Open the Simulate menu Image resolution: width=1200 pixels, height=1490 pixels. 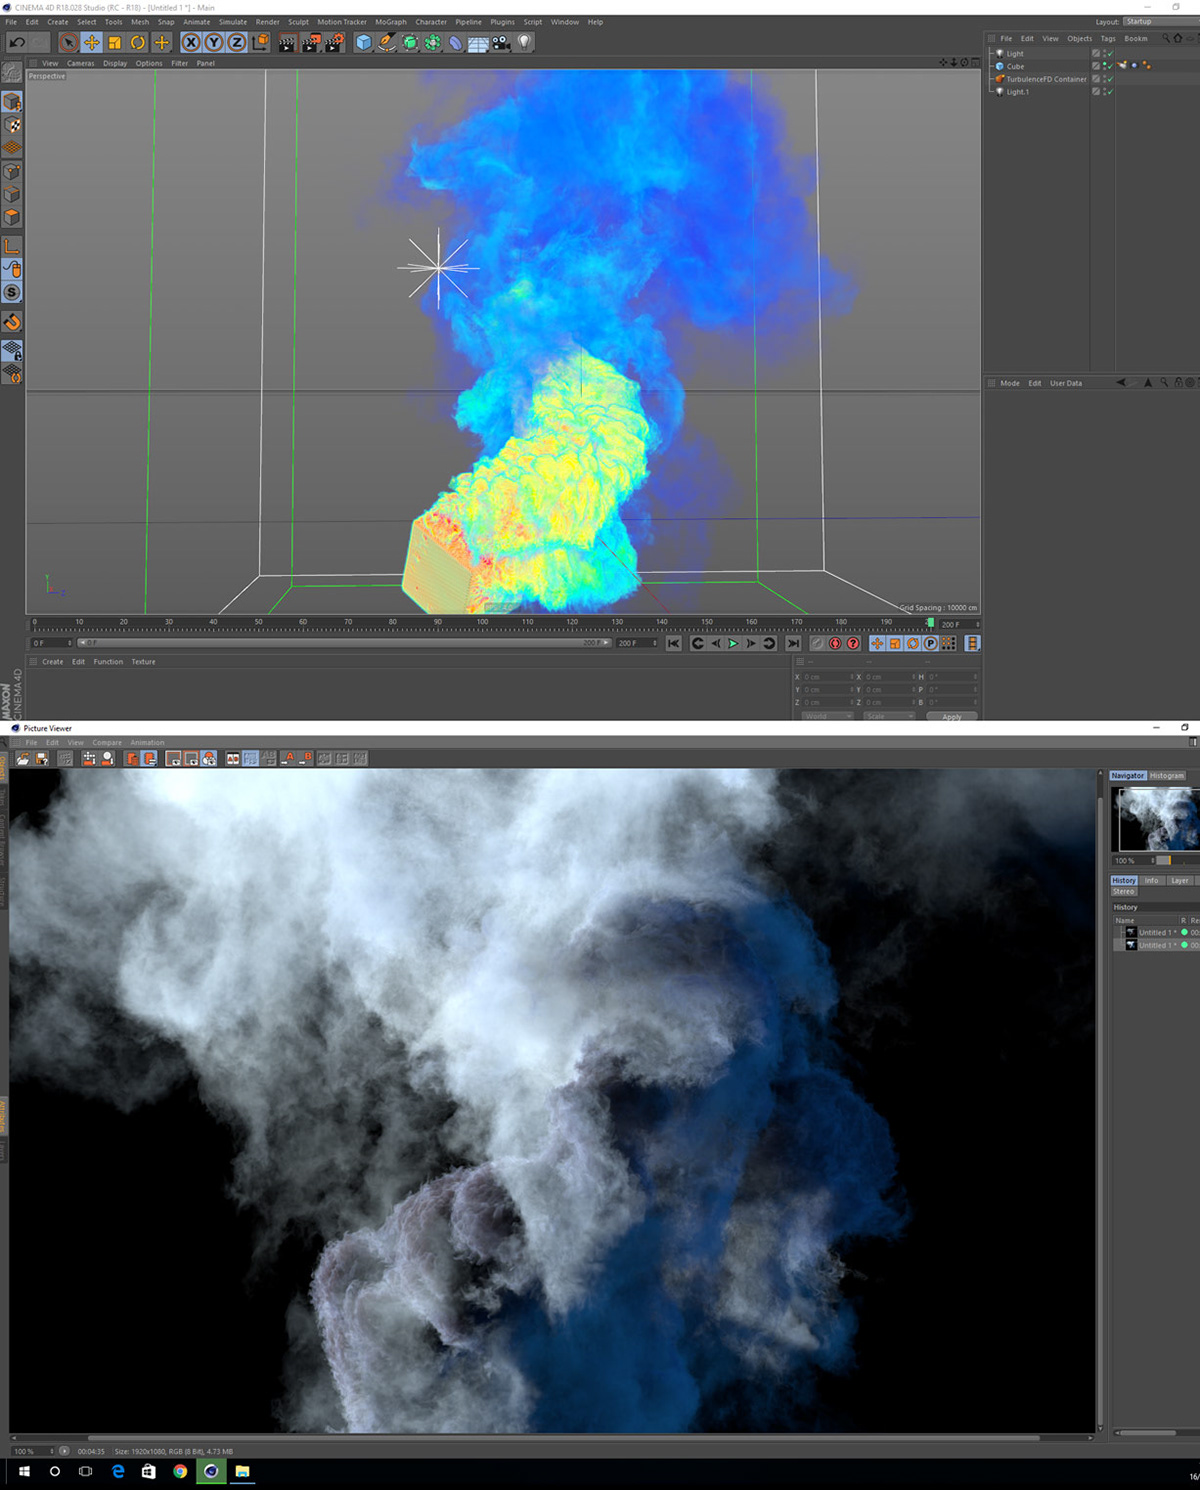coord(233,22)
